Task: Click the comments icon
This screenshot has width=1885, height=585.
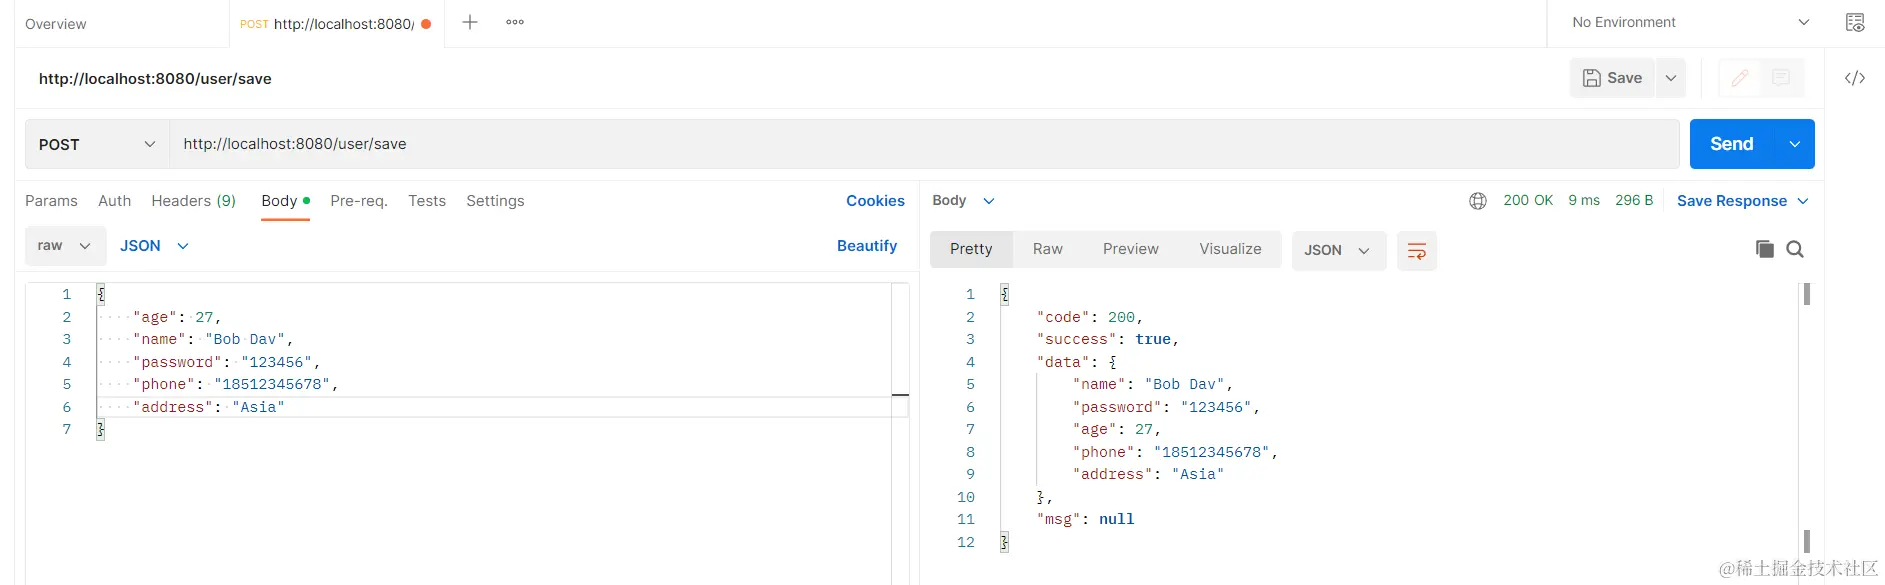Action: click(1781, 78)
